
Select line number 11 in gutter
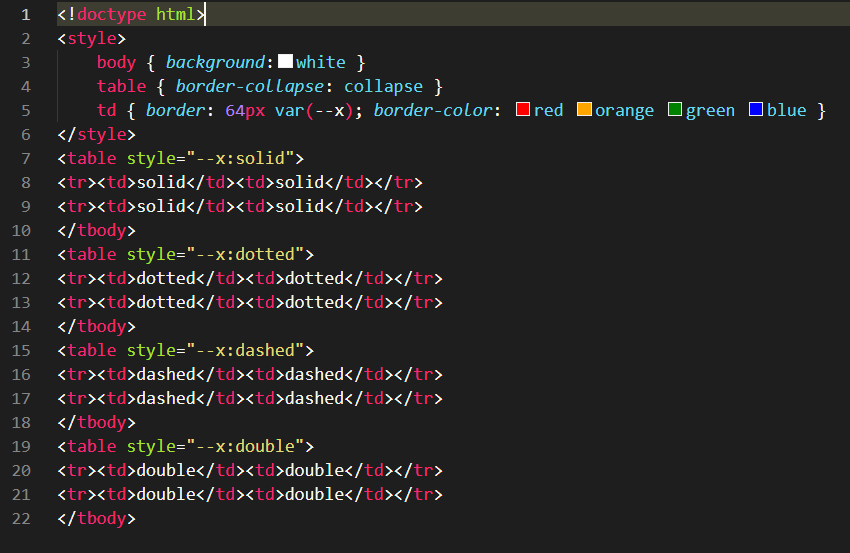[21, 254]
